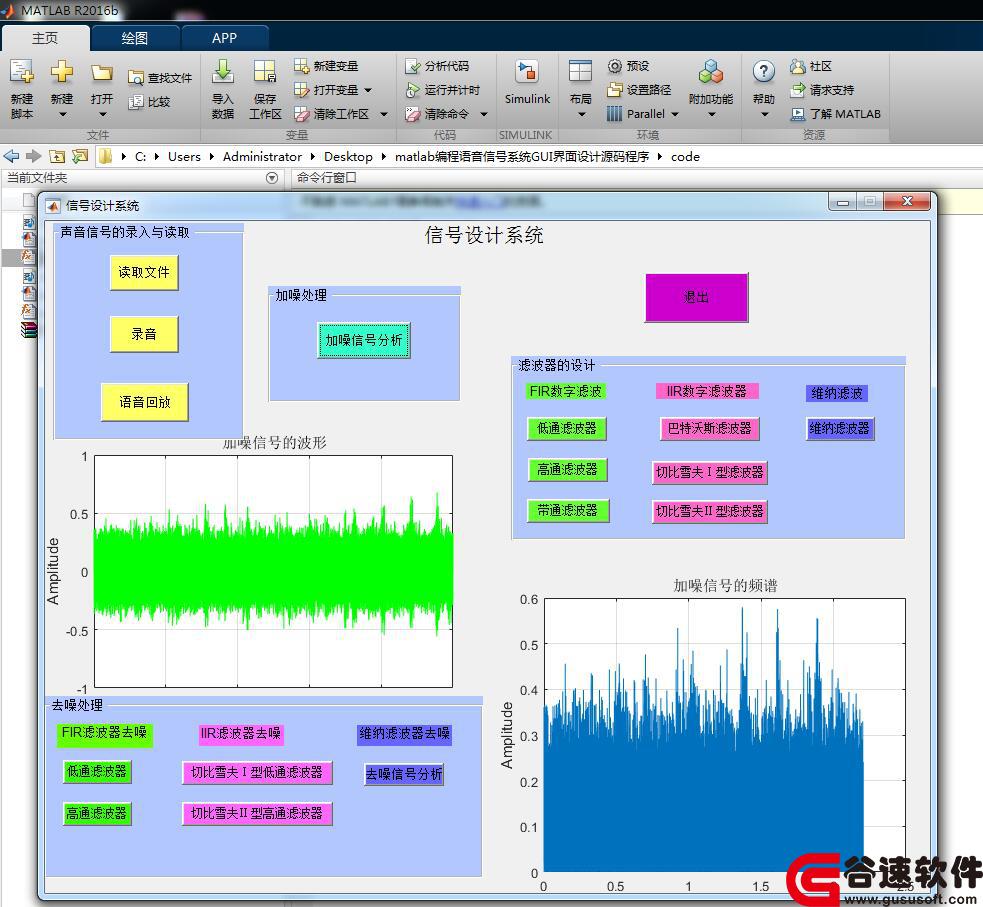The height and width of the screenshot is (907, 983).
Task: Click the 切比雪夫 I 型低通滤波器 button
Action: 257,773
